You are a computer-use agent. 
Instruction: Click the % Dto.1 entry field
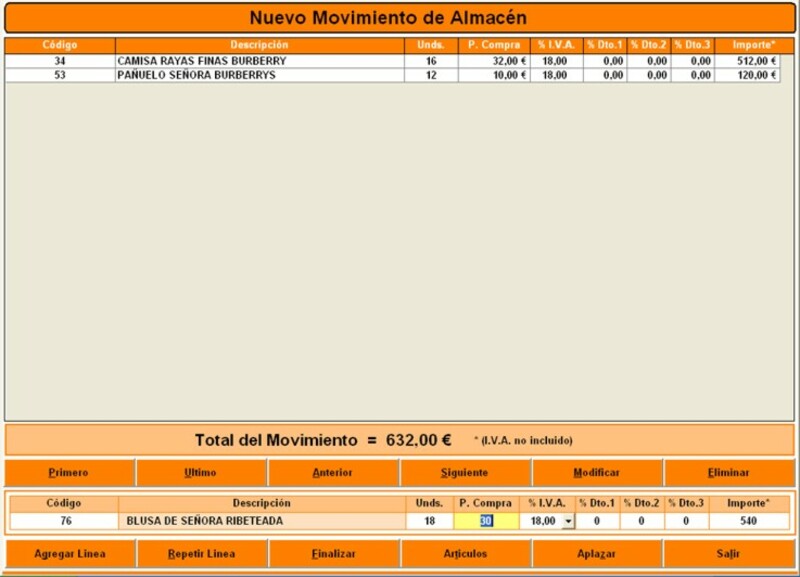[598, 521]
